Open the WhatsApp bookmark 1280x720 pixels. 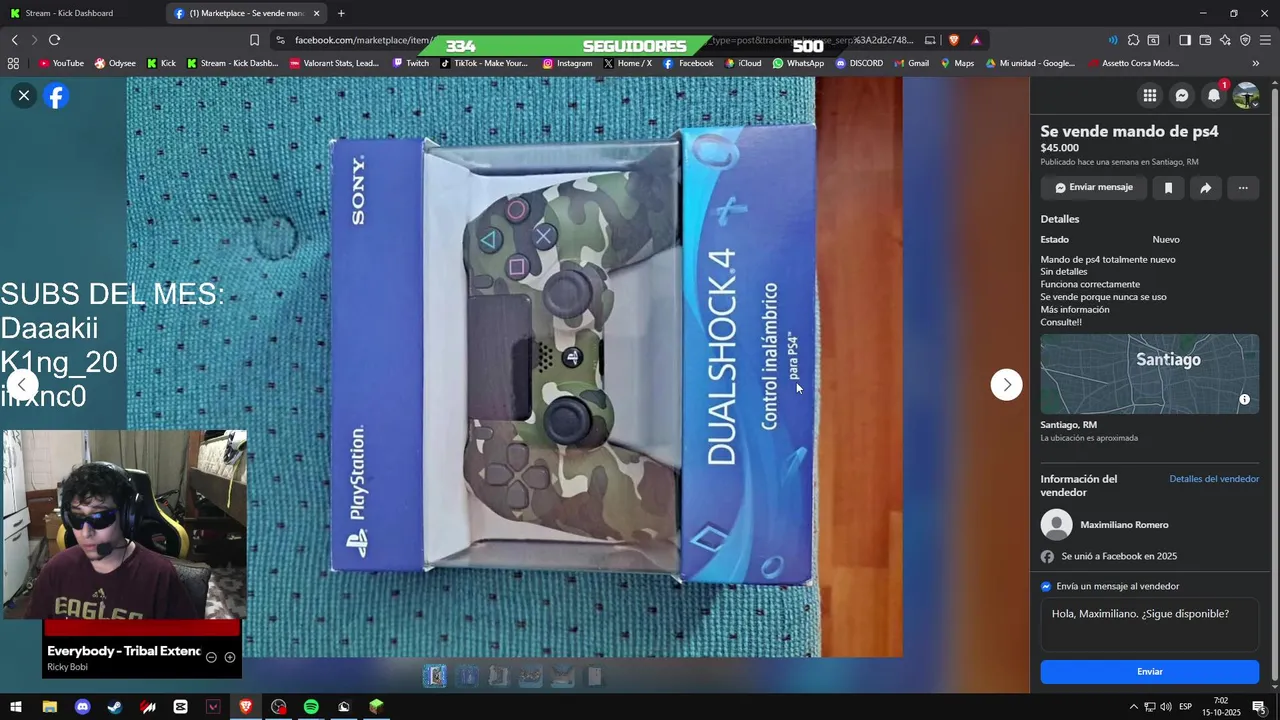coord(798,63)
